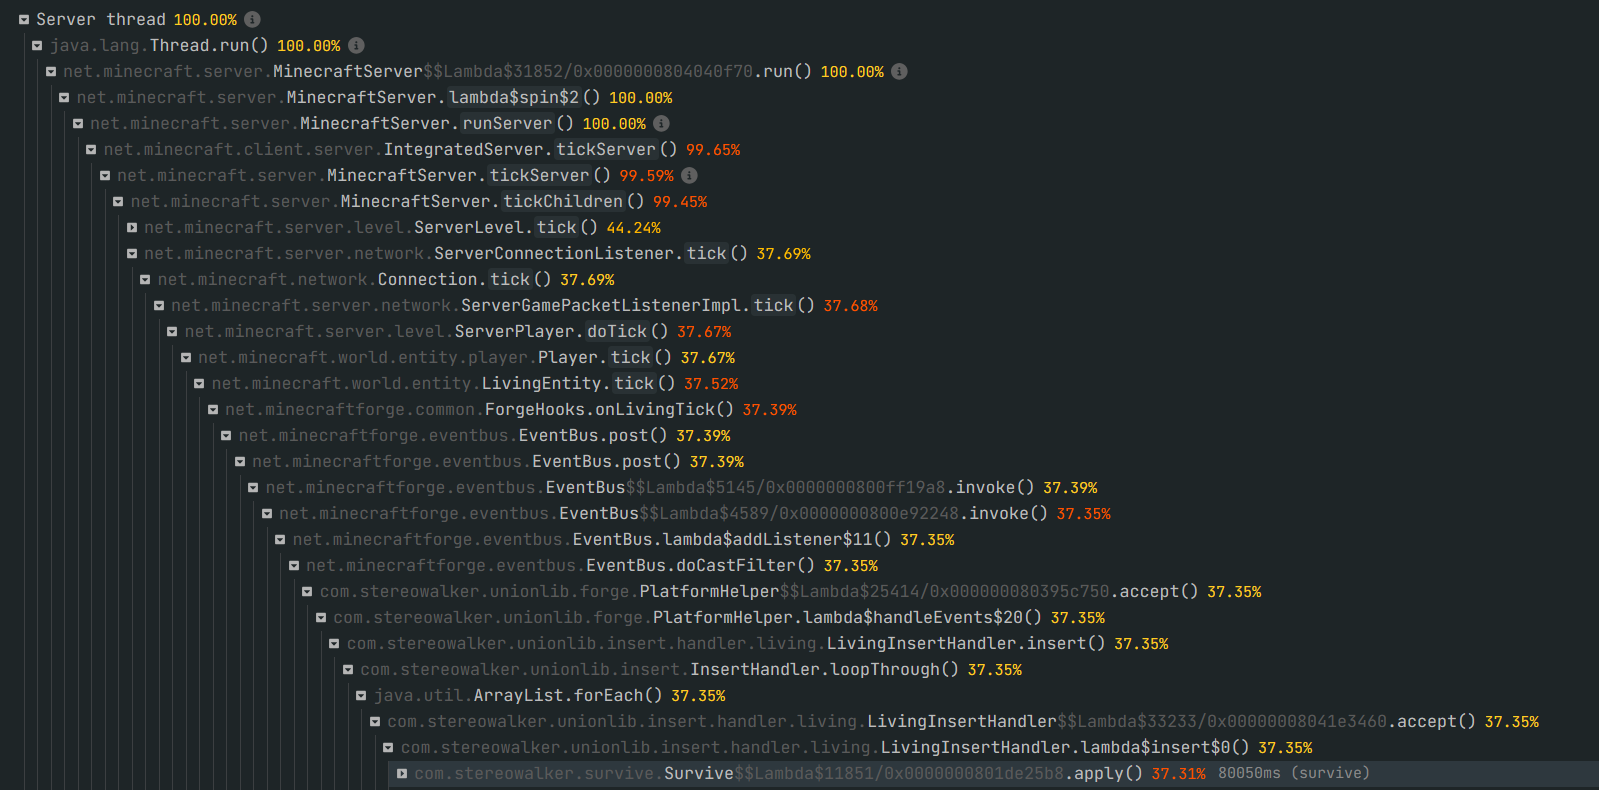Image resolution: width=1599 pixels, height=790 pixels.
Task: Collapse the IntegratedServer.tickServer() node
Action: point(91,150)
